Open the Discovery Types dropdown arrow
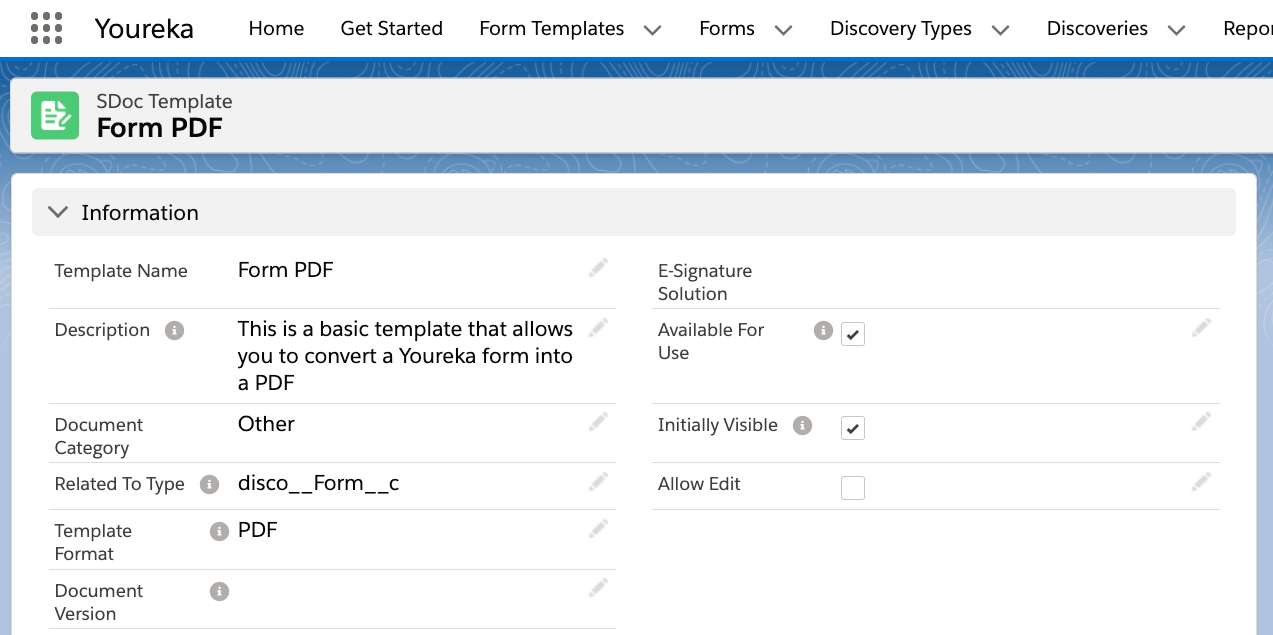1273x635 pixels. [x=1000, y=30]
